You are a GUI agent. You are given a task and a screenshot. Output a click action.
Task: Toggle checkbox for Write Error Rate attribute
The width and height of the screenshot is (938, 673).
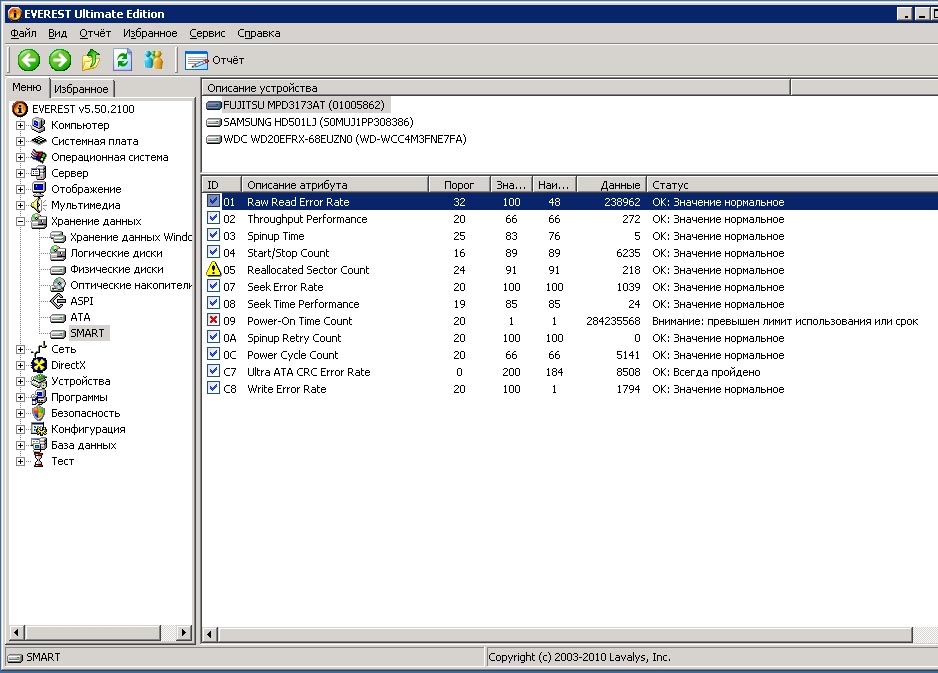pyautogui.click(x=213, y=388)
